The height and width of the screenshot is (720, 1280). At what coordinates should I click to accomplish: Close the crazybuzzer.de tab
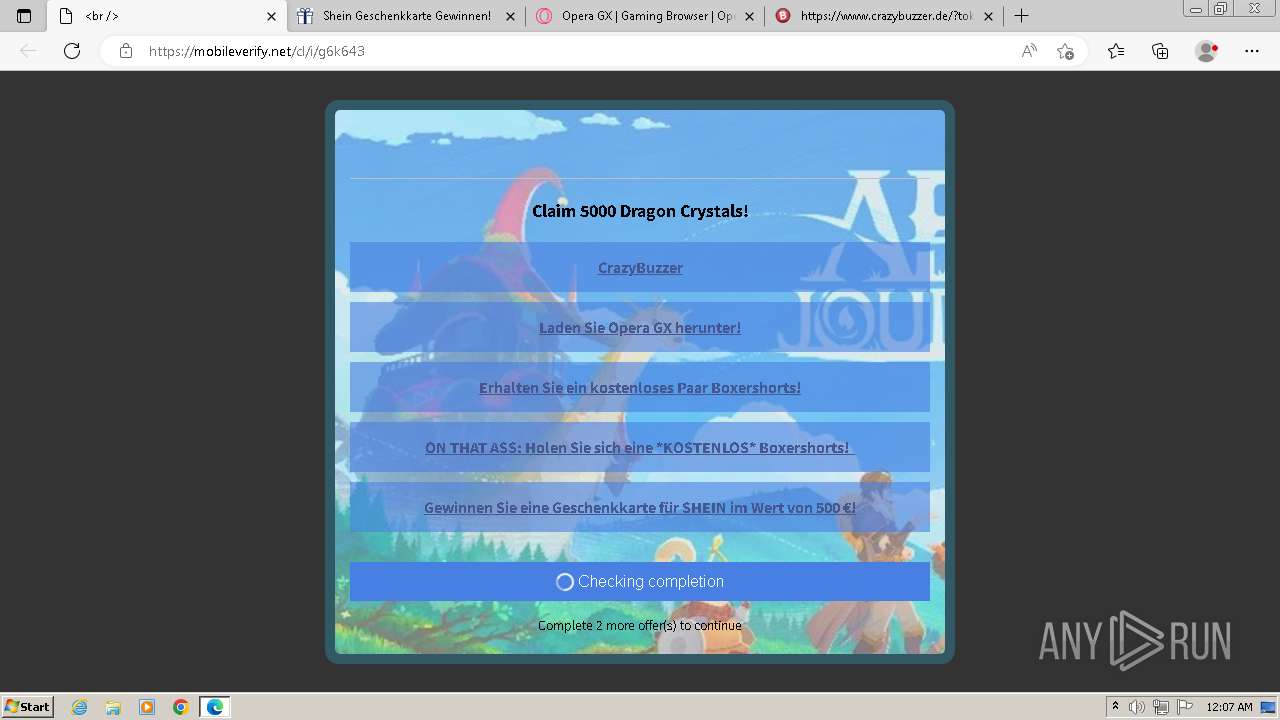click(x=988, y=16)
